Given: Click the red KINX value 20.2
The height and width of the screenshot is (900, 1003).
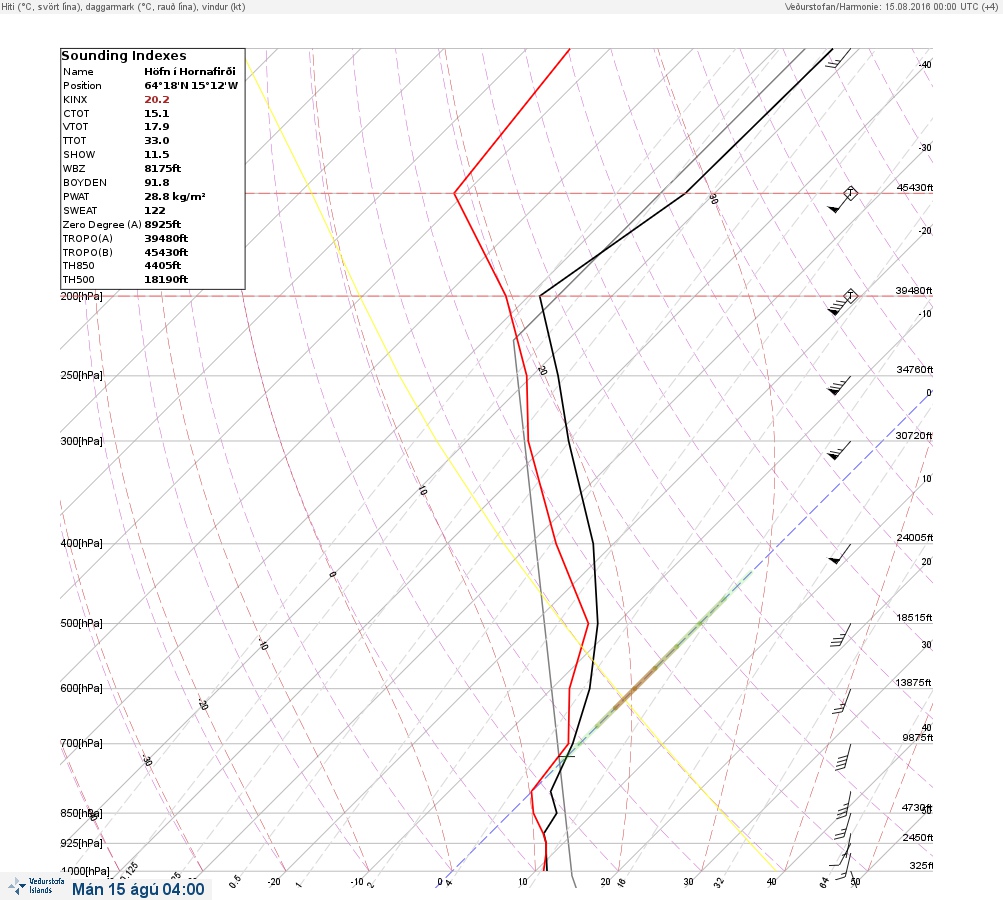Looking at the screenshot, I should (x=157, y=99).
